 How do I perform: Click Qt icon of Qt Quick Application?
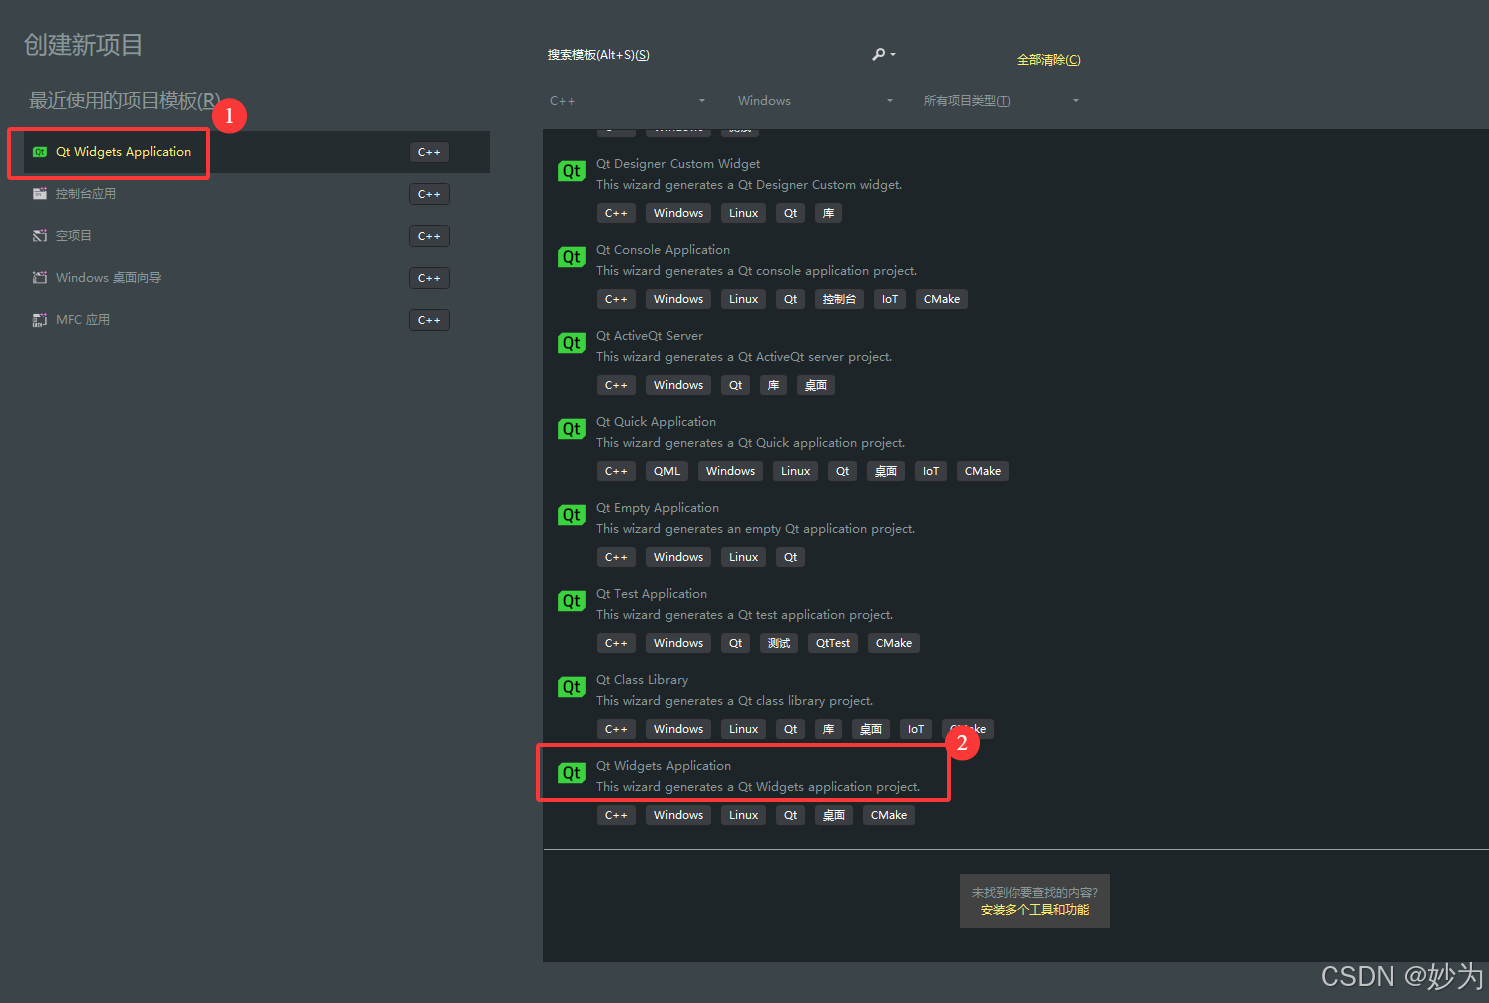[571, 429]
